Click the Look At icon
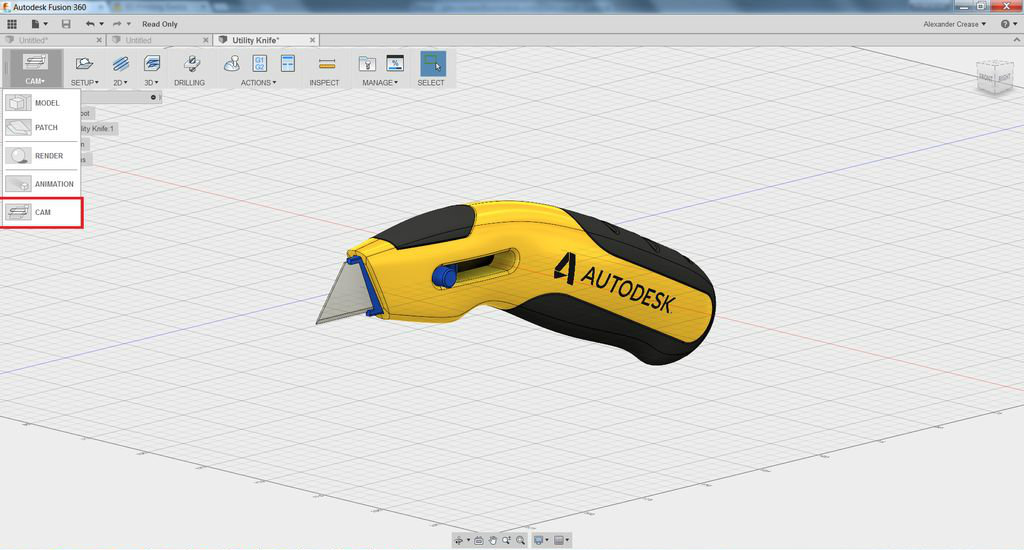This screenshot has width=1024, height=550. [x=479, y=540]
